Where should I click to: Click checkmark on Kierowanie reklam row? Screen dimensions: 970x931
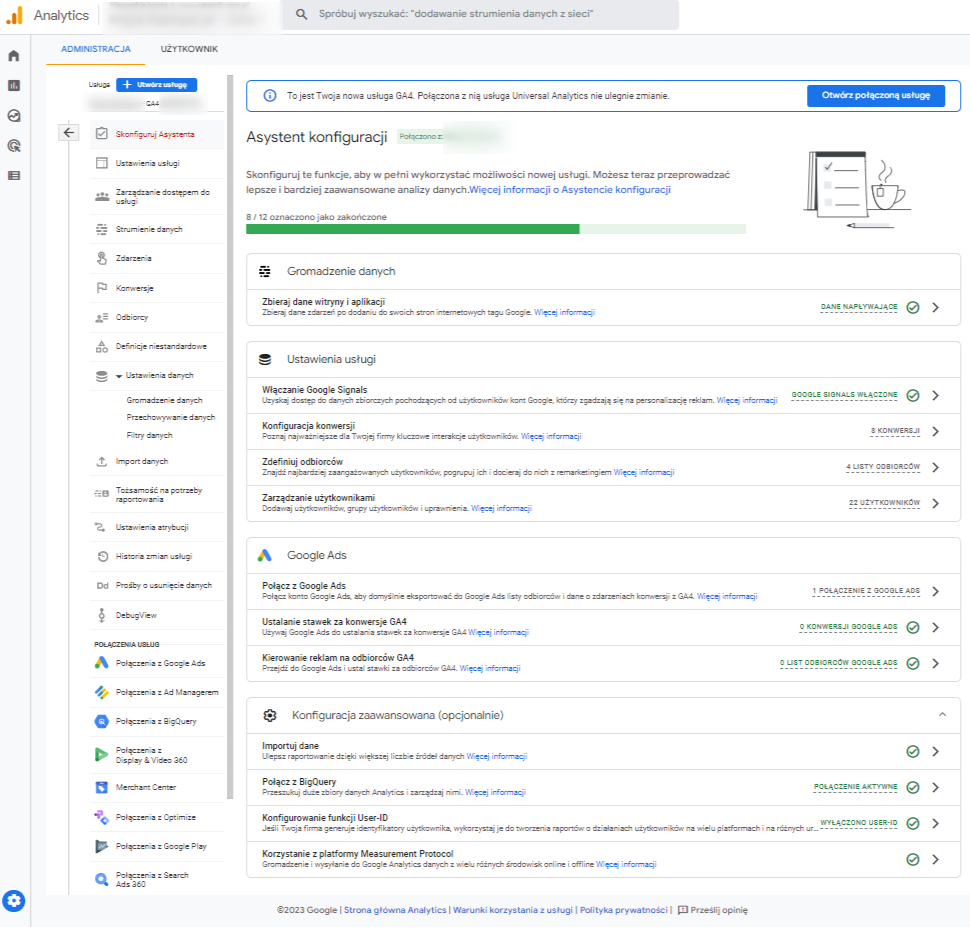click(x=912, y=663)
